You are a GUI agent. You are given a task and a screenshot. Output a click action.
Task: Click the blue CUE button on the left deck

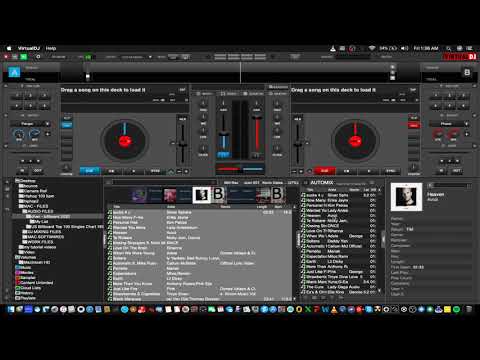90,171
